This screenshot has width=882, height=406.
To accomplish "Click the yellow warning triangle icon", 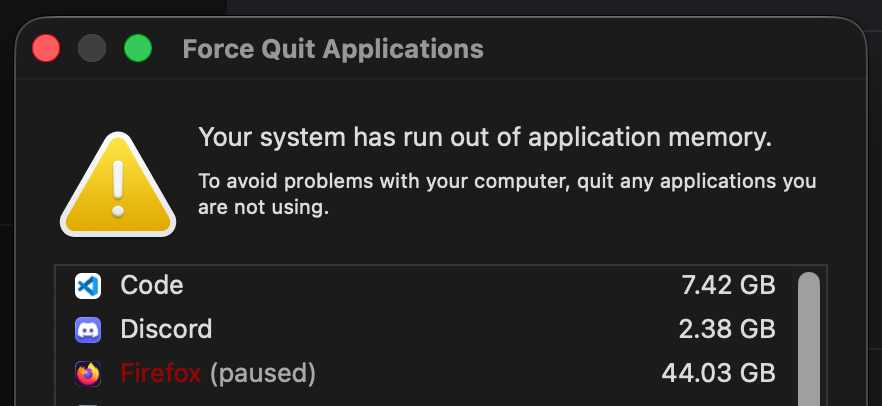I will pos(118,187).
